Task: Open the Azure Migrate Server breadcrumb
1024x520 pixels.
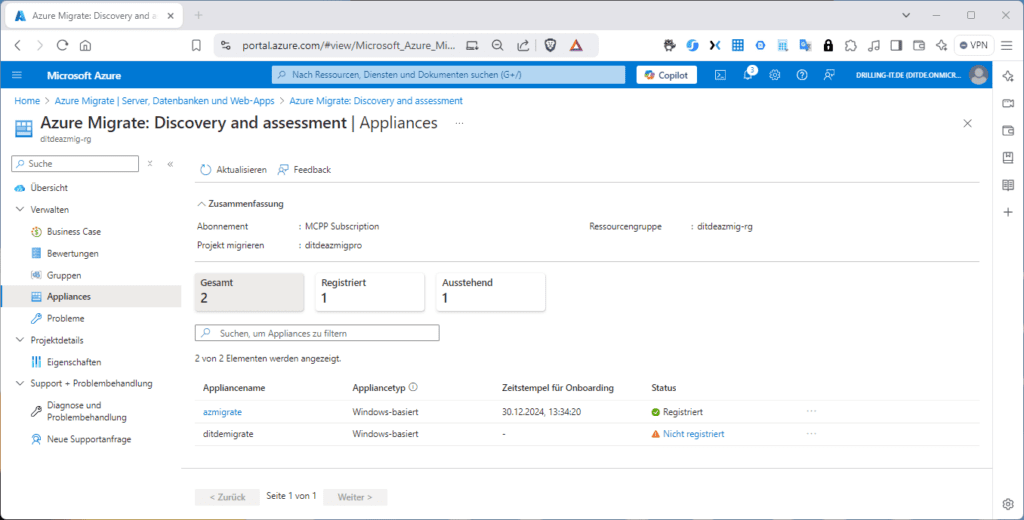Action: point(167,101)
